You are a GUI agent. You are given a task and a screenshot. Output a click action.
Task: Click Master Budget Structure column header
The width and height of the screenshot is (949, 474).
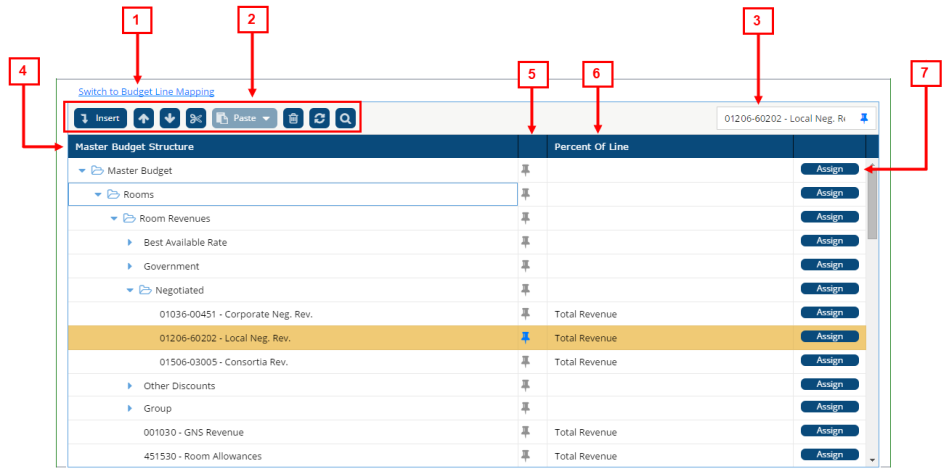point(134,147)
